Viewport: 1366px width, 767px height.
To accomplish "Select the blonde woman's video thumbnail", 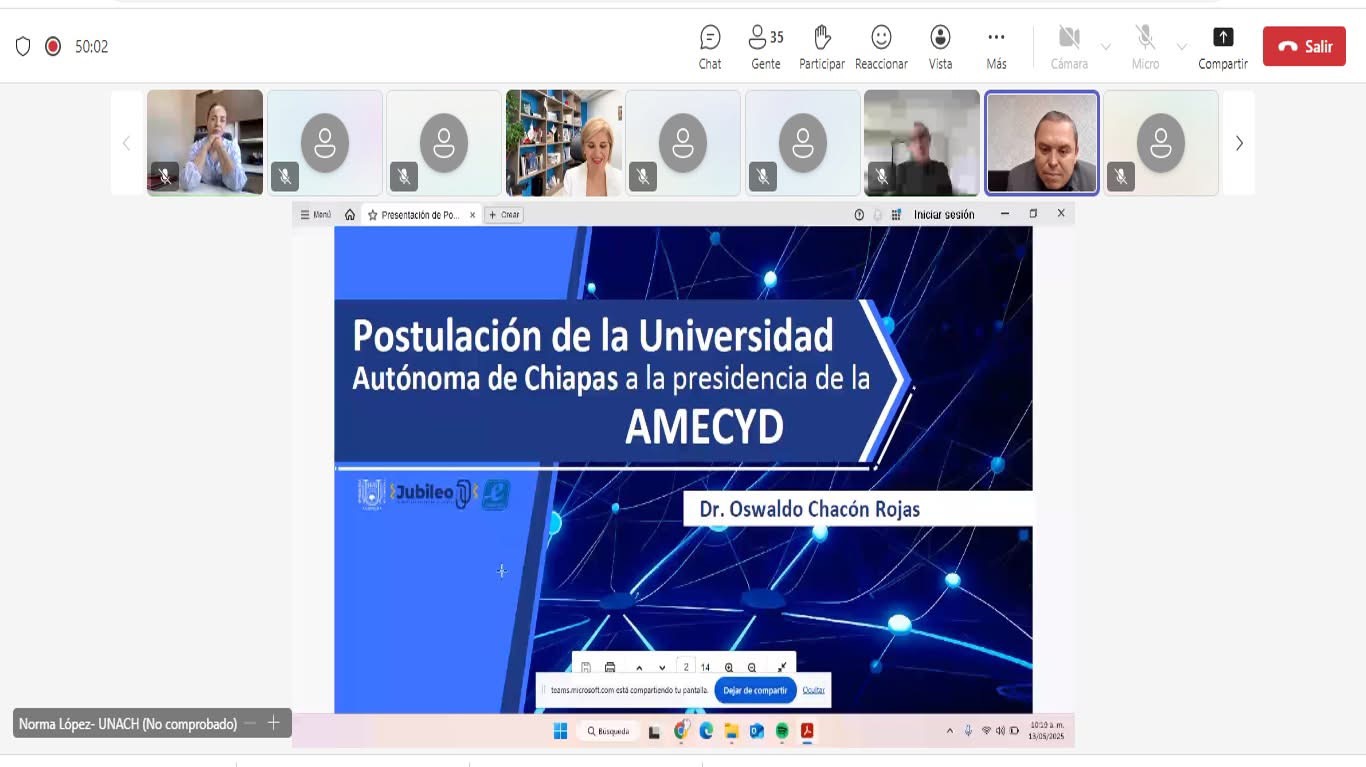I will coord(563,143).
